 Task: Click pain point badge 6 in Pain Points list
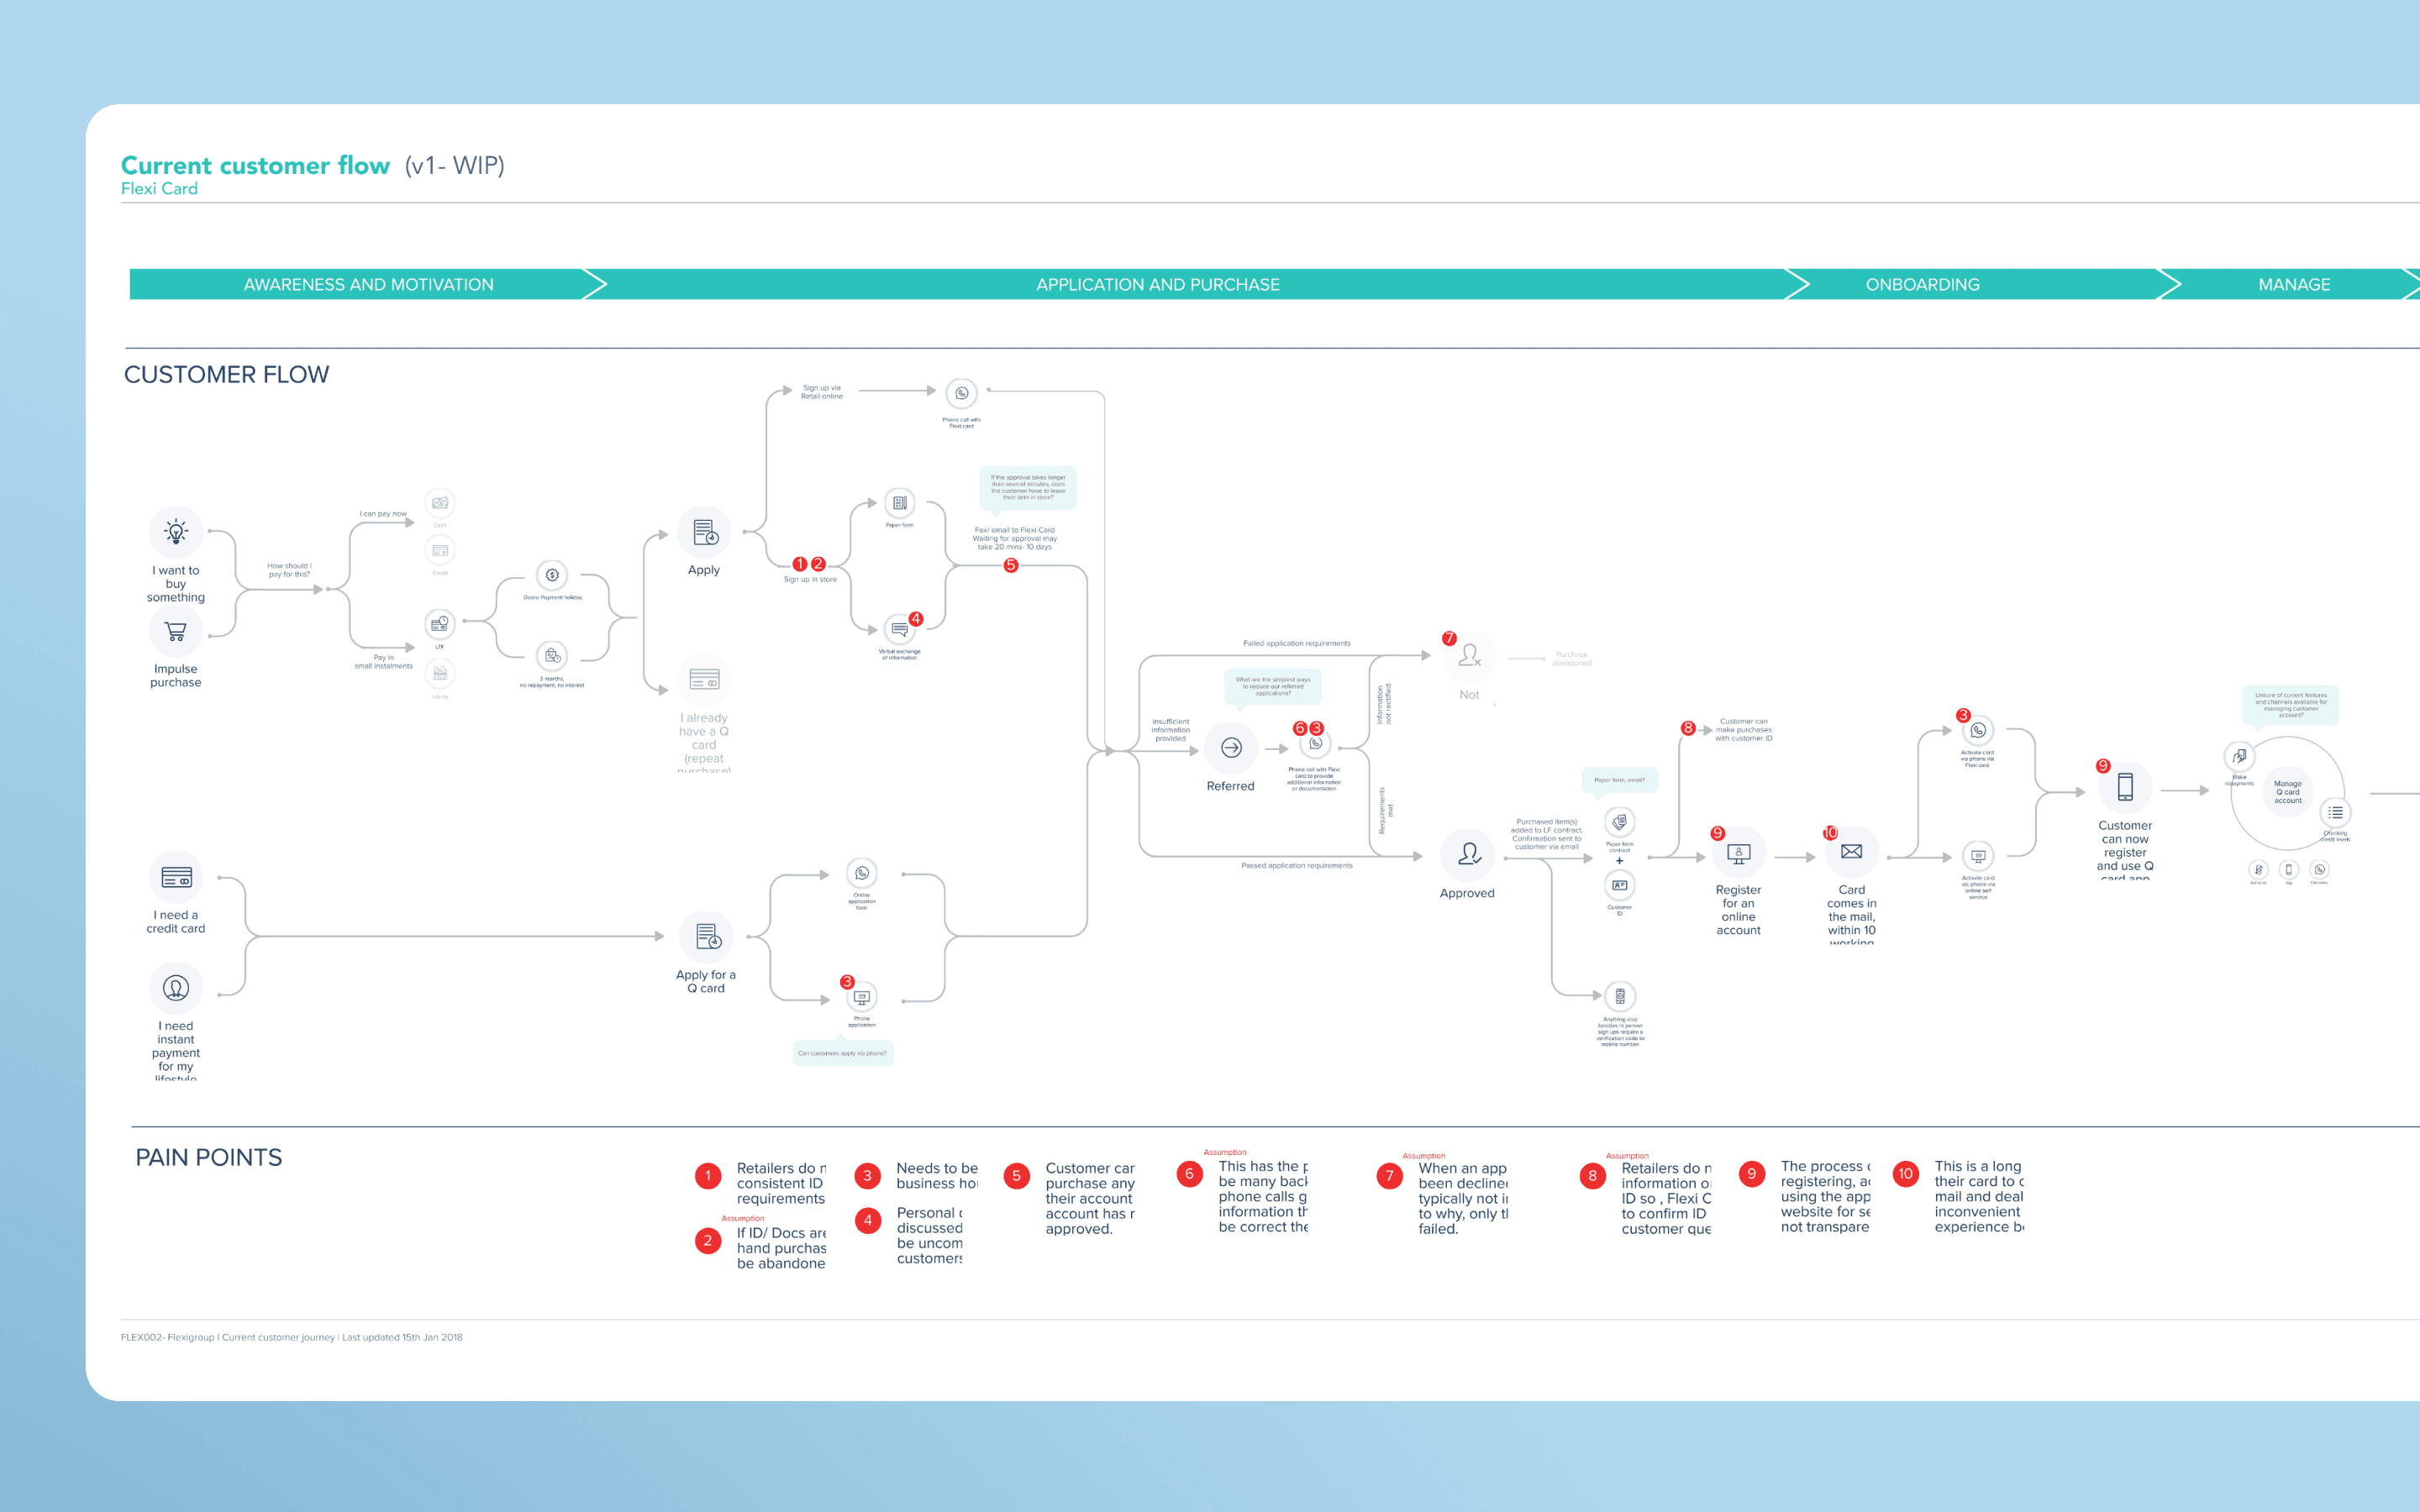[x=1190, y=1174]
